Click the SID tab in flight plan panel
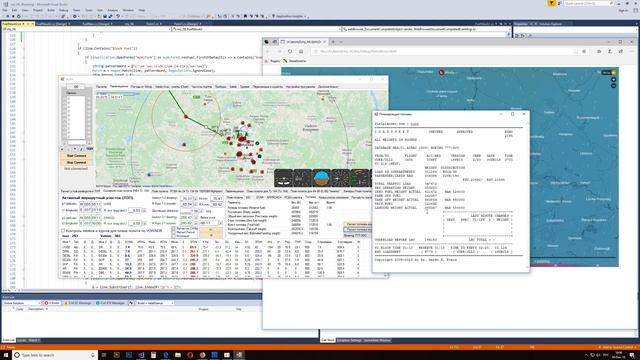Image resolution: width=640 pixels, height=360 pixels. (248, 197)
